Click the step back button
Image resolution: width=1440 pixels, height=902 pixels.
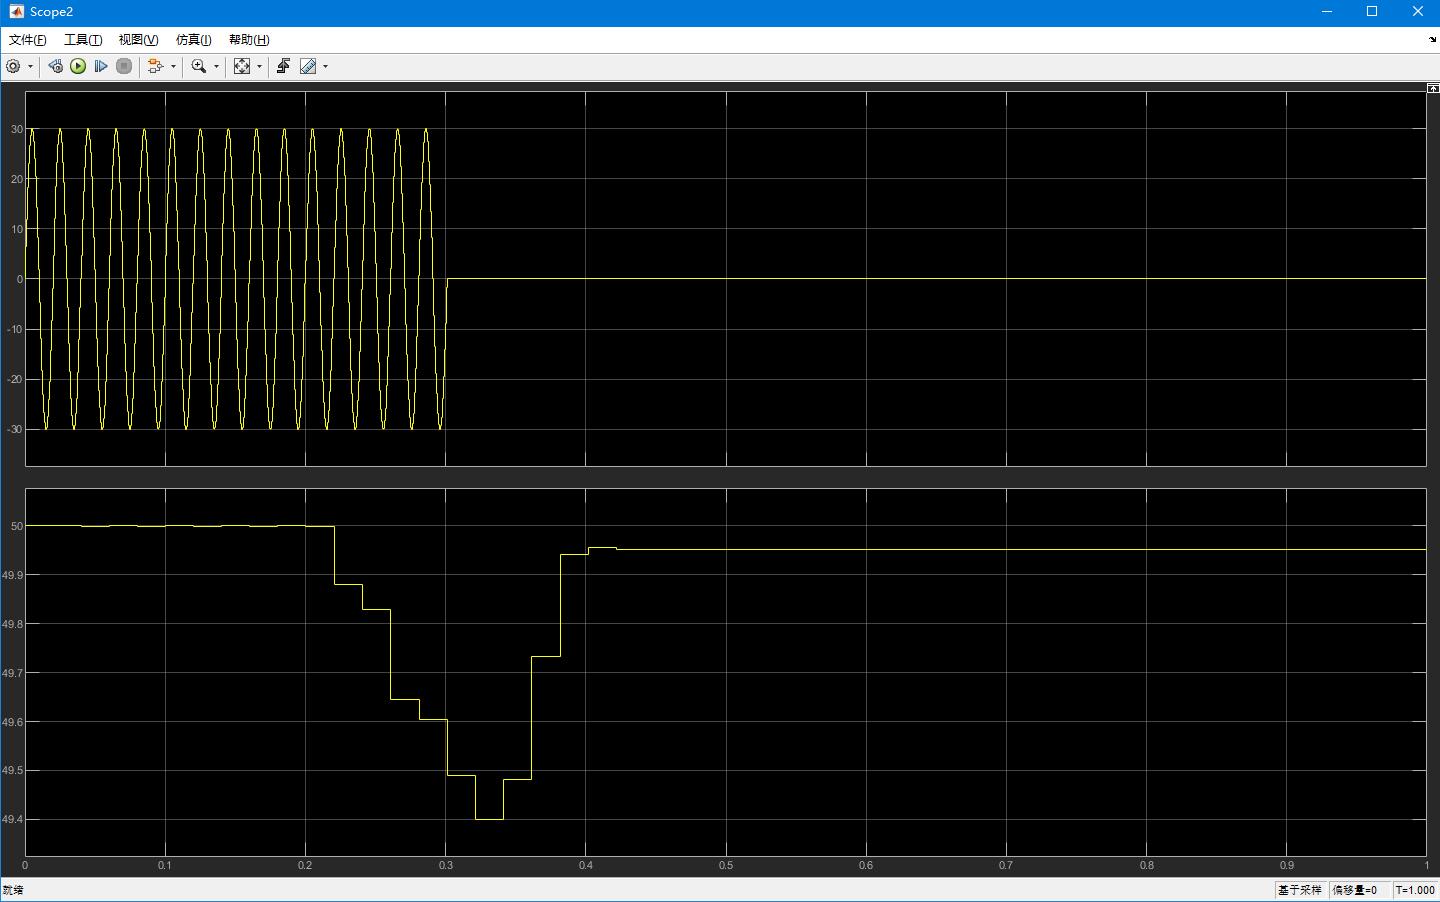(x=55, y=66)
